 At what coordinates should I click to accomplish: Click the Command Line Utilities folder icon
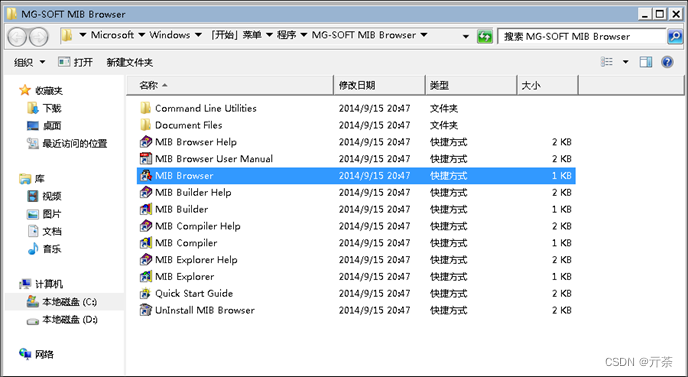coord(145,108)
